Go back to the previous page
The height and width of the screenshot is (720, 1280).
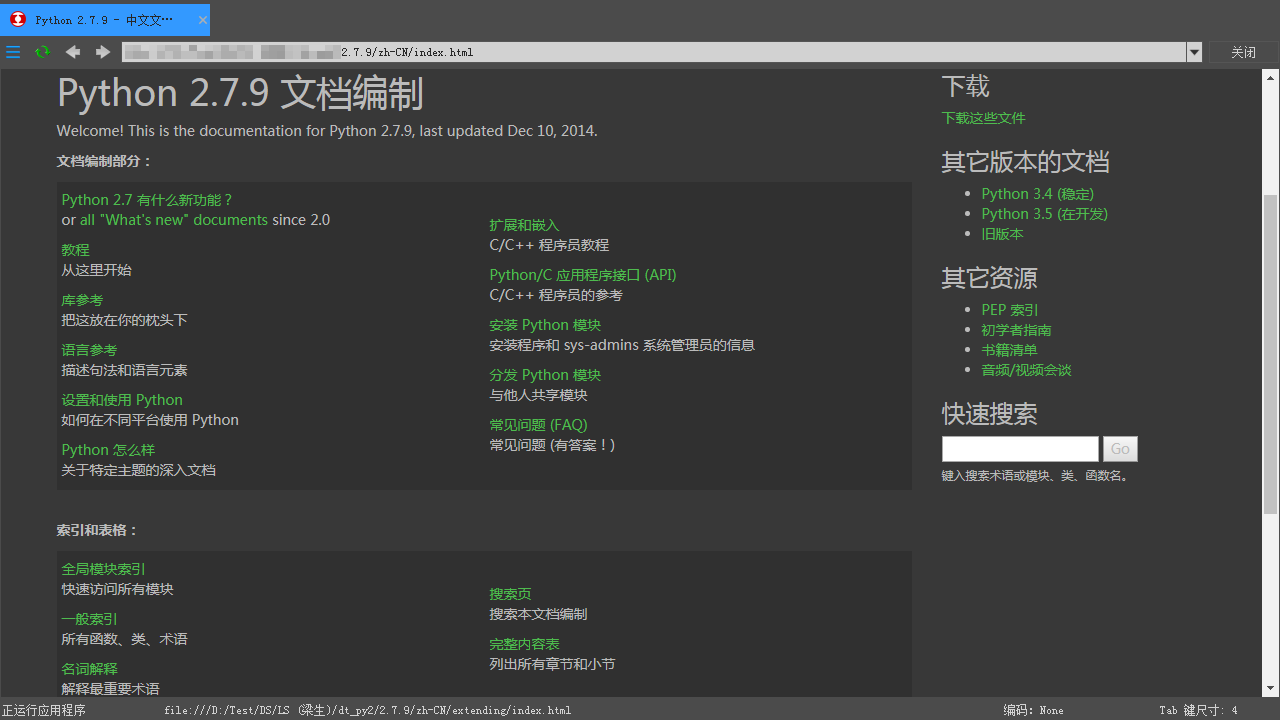pos(72,52)
